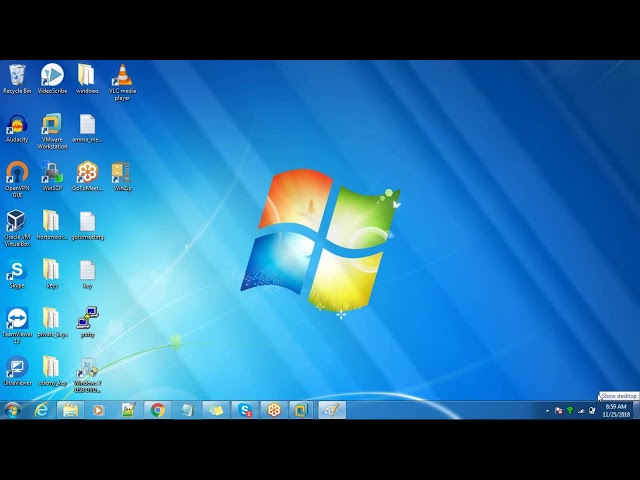This screenshot has width=640, height=480.
Task: Select the VMware Workstation desktop shortcut
Action: (52, 131)
